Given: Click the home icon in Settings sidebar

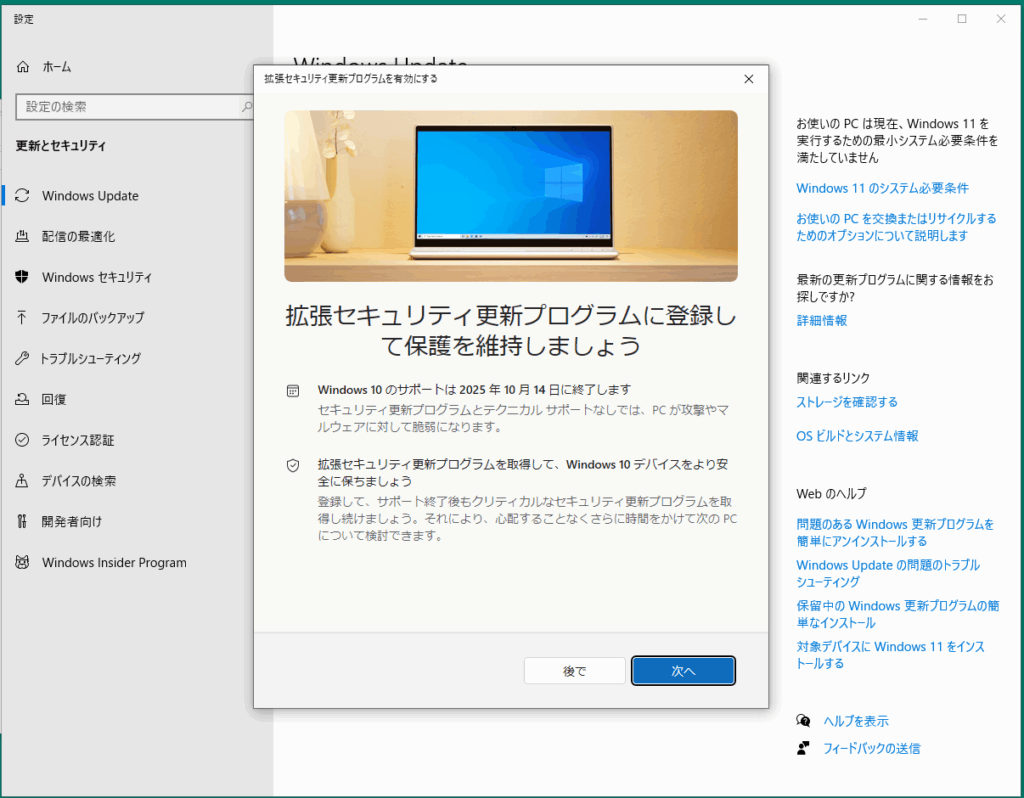Looking at the screenshot, I should pyautogui.click(x=23, y=67).
